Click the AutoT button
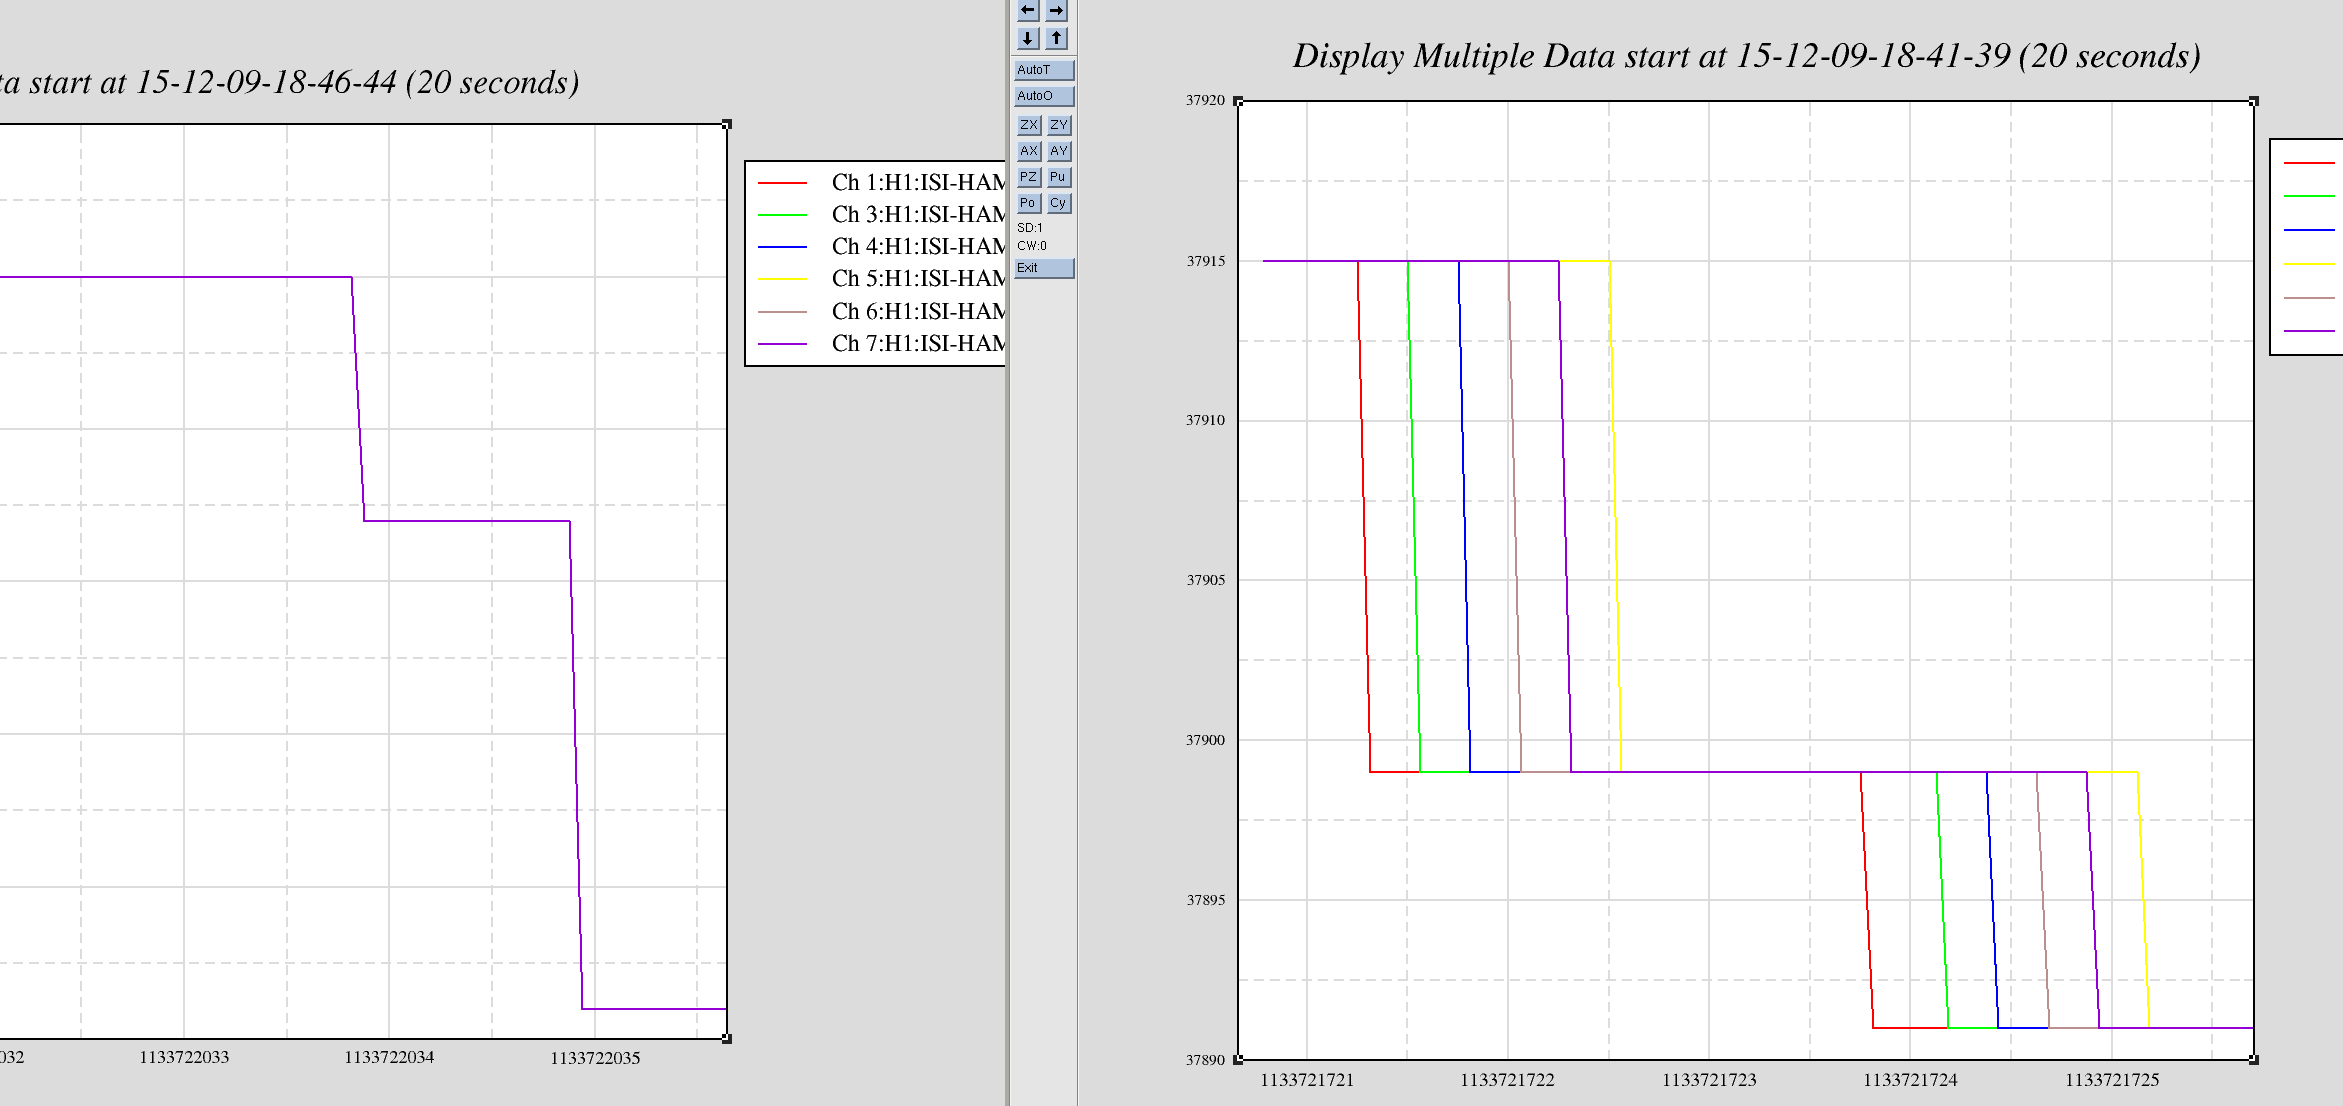 pyautogui.click(x=1044, y=70)
